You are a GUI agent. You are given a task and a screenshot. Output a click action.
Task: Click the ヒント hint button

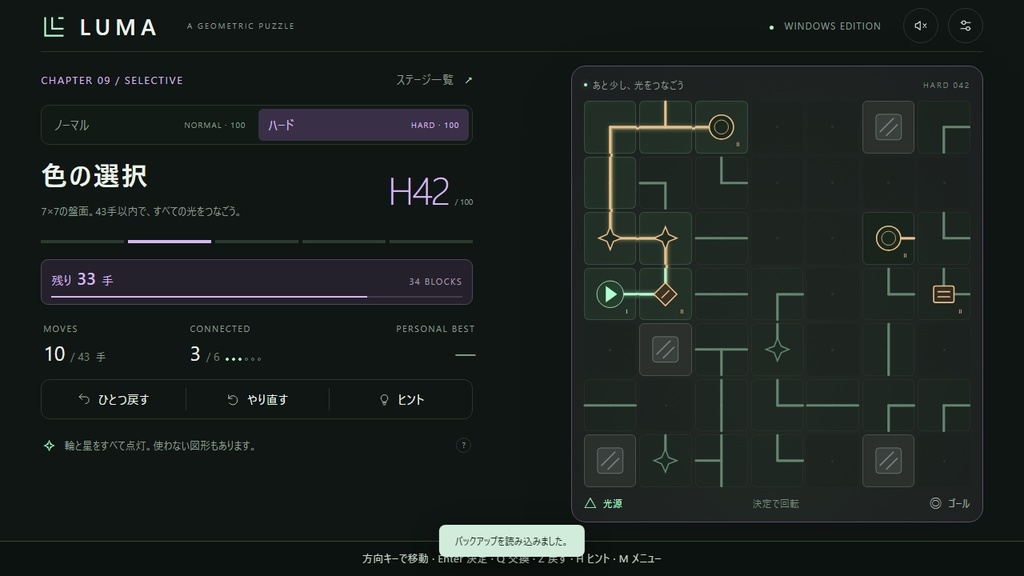point(401,399)
